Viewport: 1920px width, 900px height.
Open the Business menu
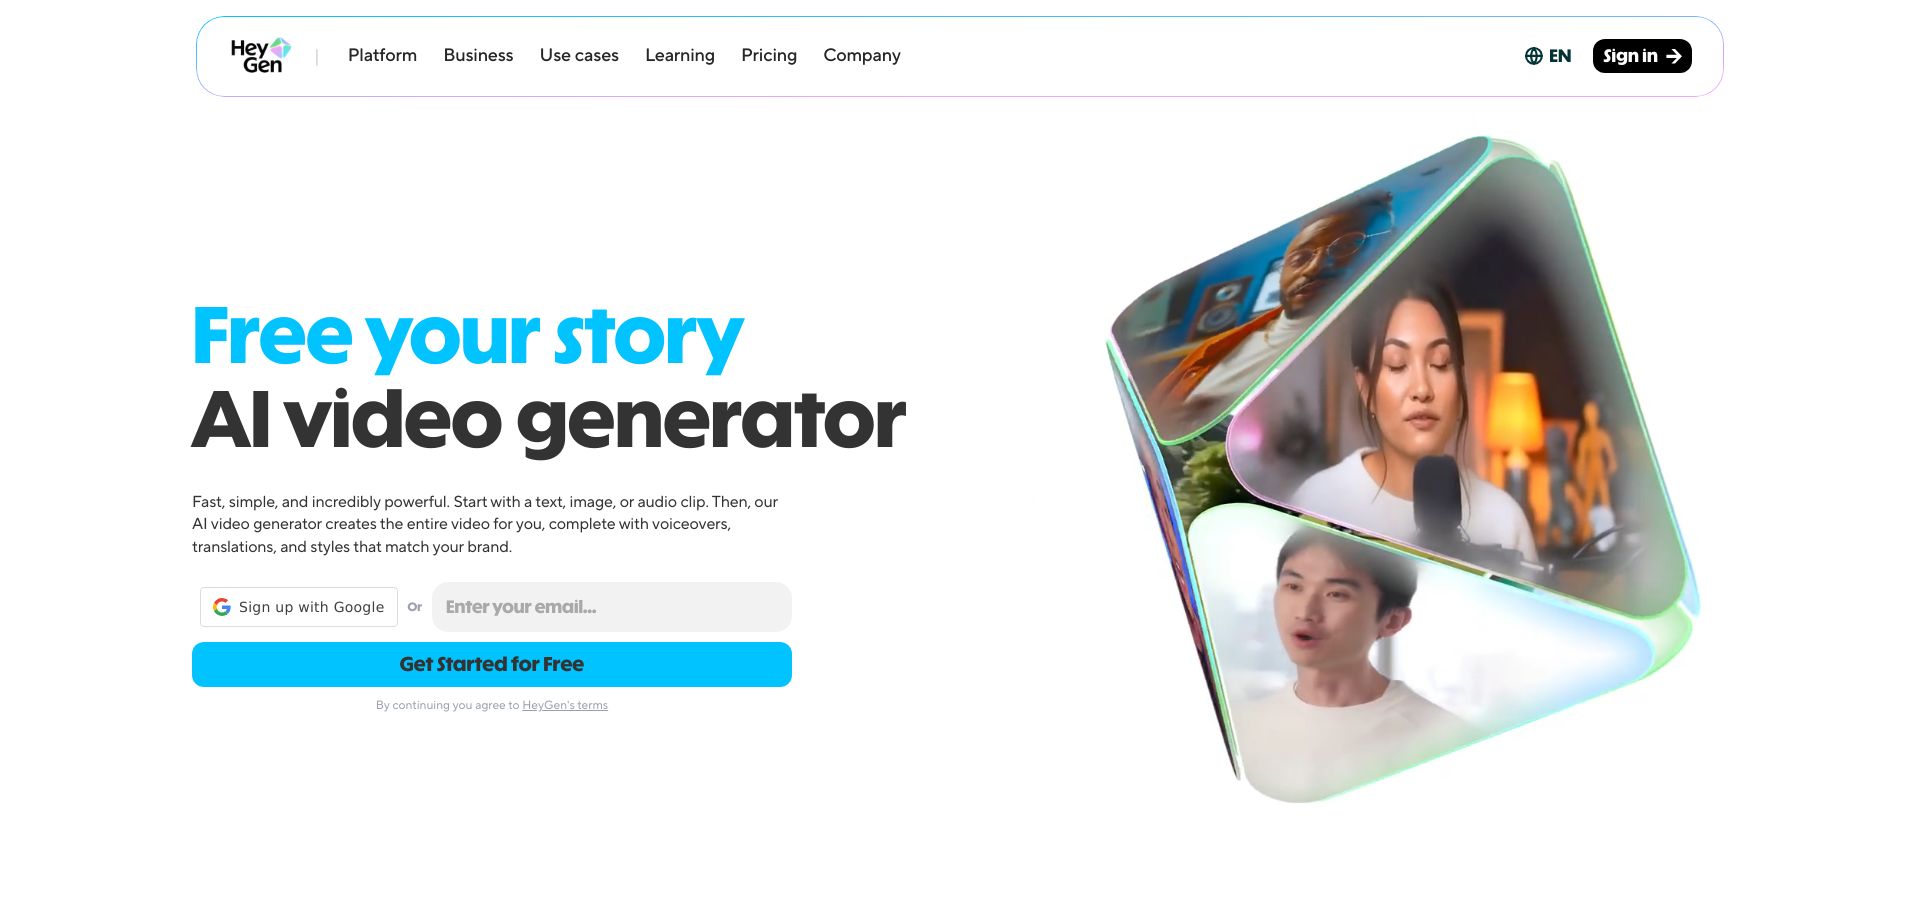pyautogui.click(x=478, y=56)
